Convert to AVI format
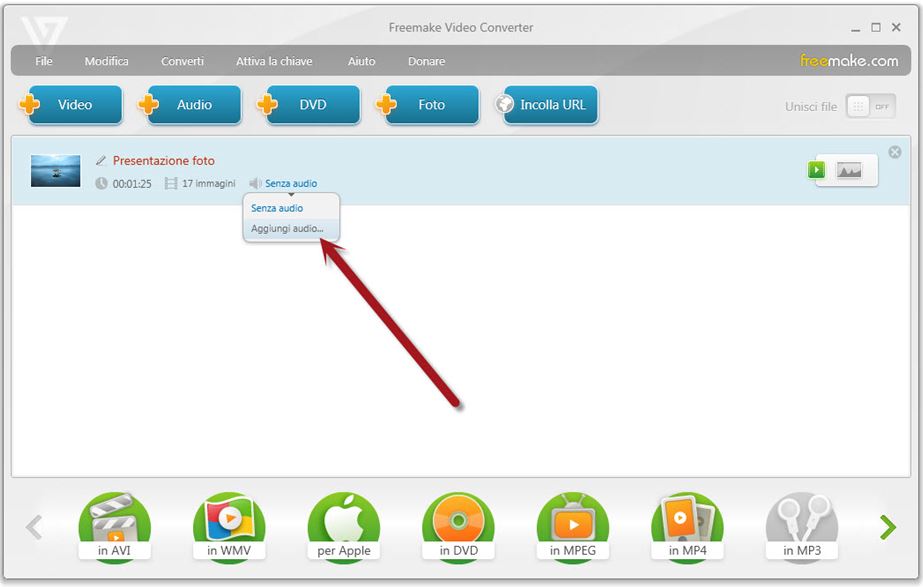 (x=114, y=526)
